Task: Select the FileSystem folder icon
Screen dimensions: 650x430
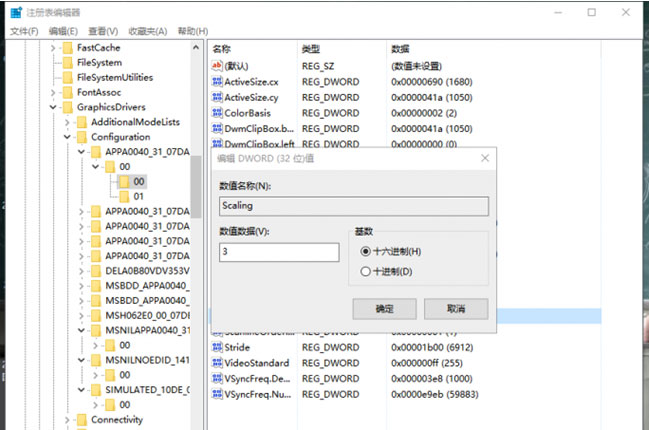Action: coord(68,63)
